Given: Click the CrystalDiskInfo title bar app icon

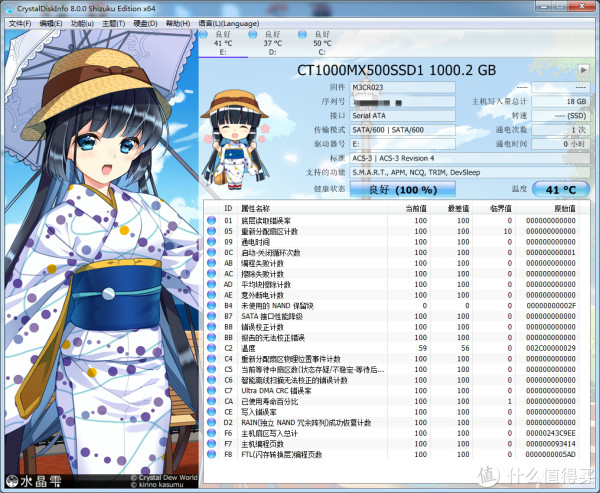Looking at the screenshot, I should tap(9, 8).
